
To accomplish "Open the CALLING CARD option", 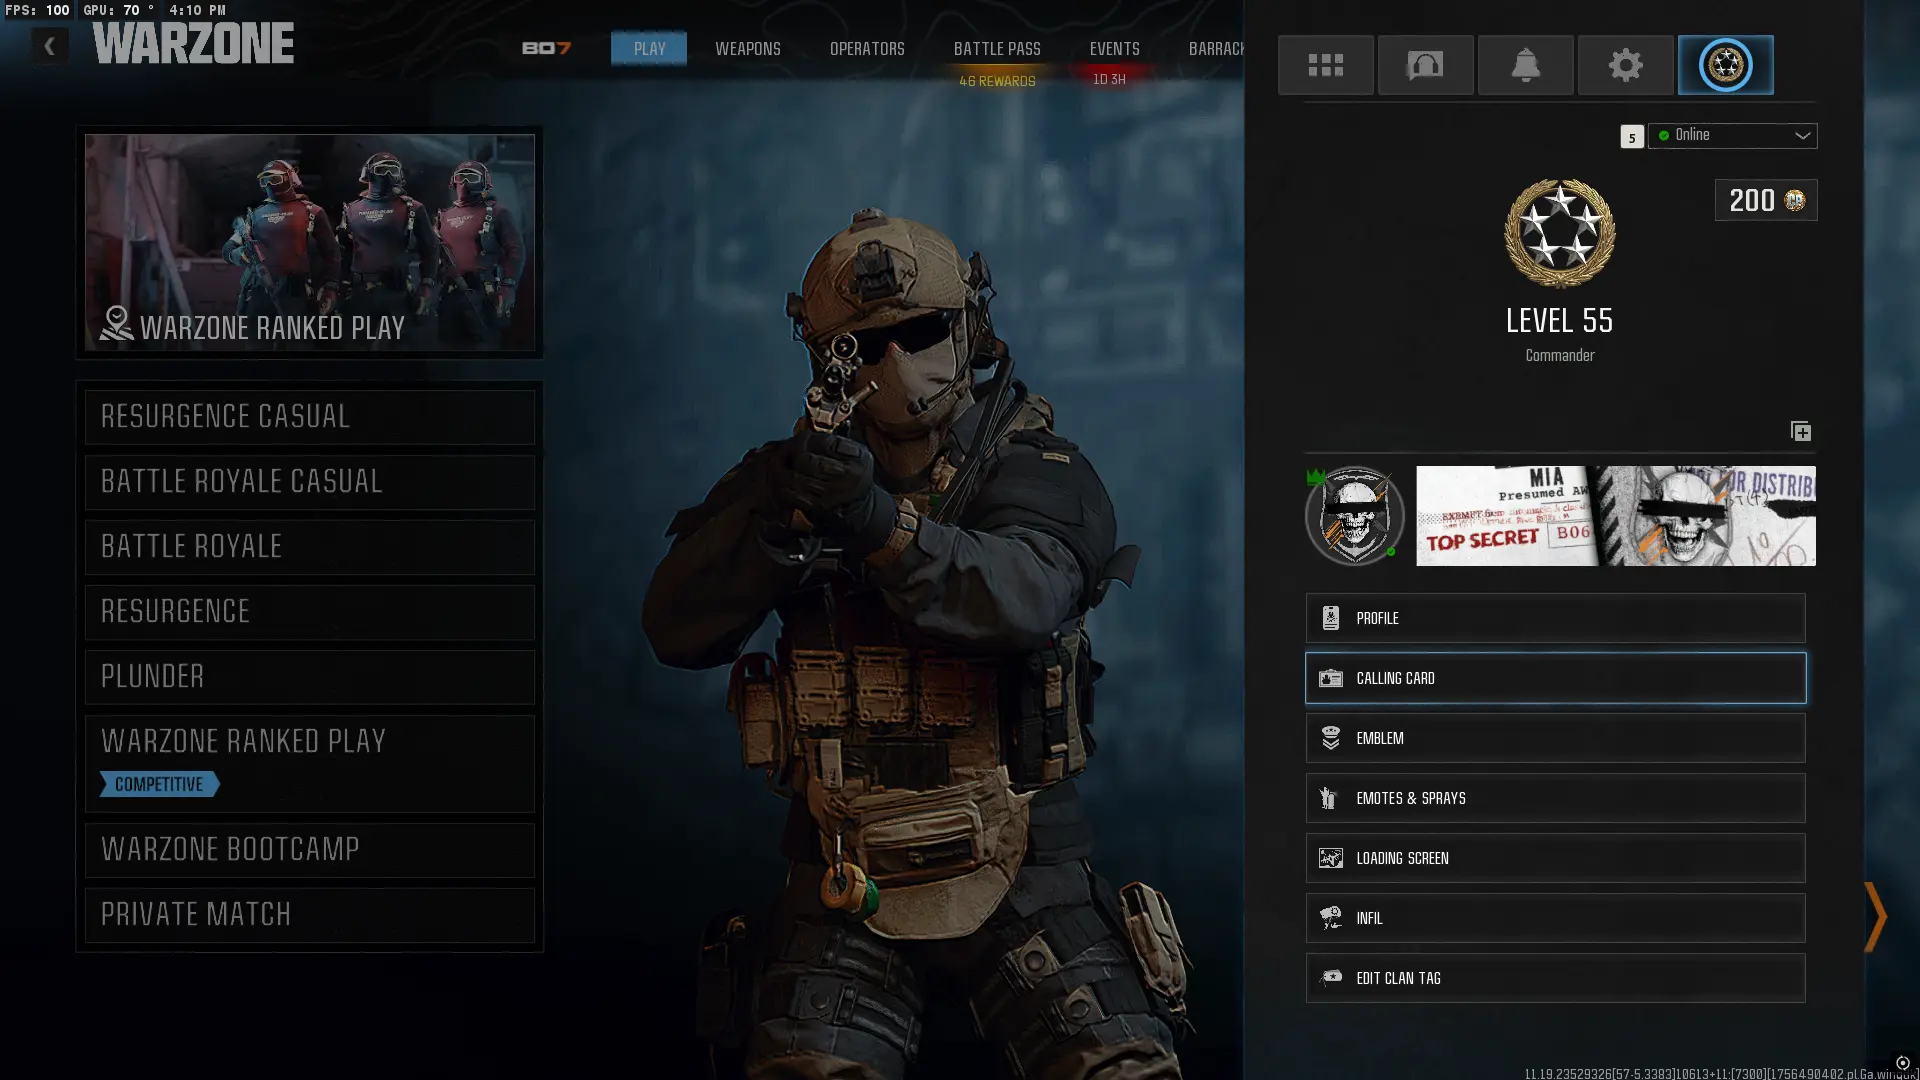I will pyautogui.click(x=1555, y=678).
